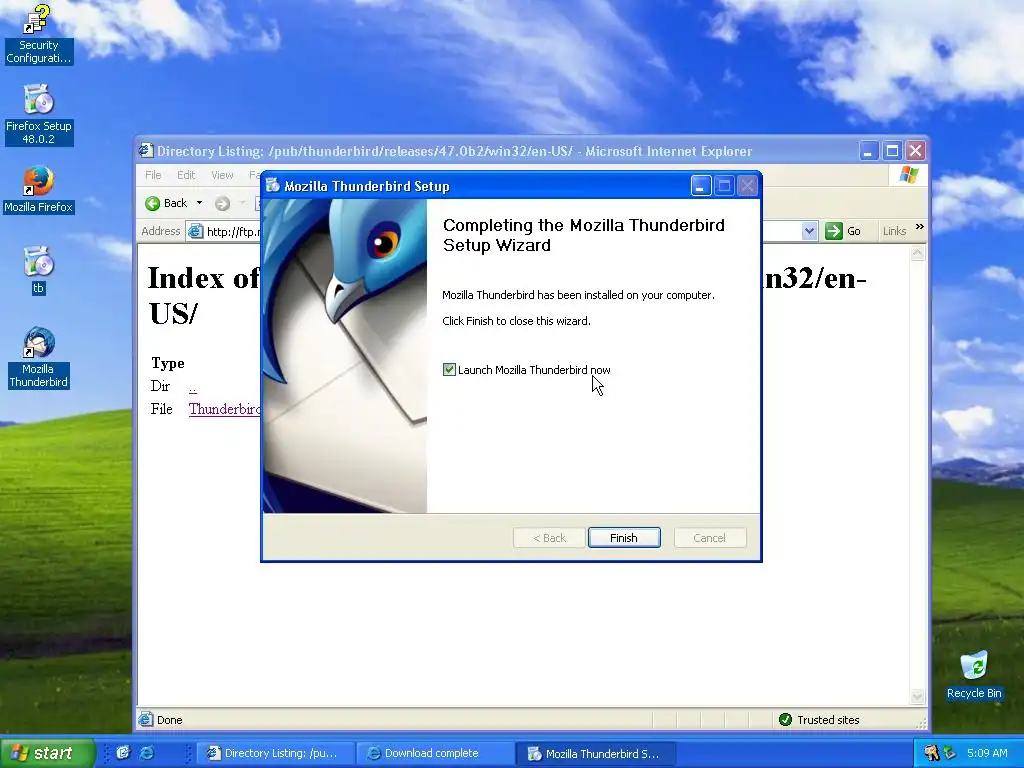Viewport: 1024px width, 768px height.
Task: Click the Start button
Action: pyautogui.click(x=47, y=753)
